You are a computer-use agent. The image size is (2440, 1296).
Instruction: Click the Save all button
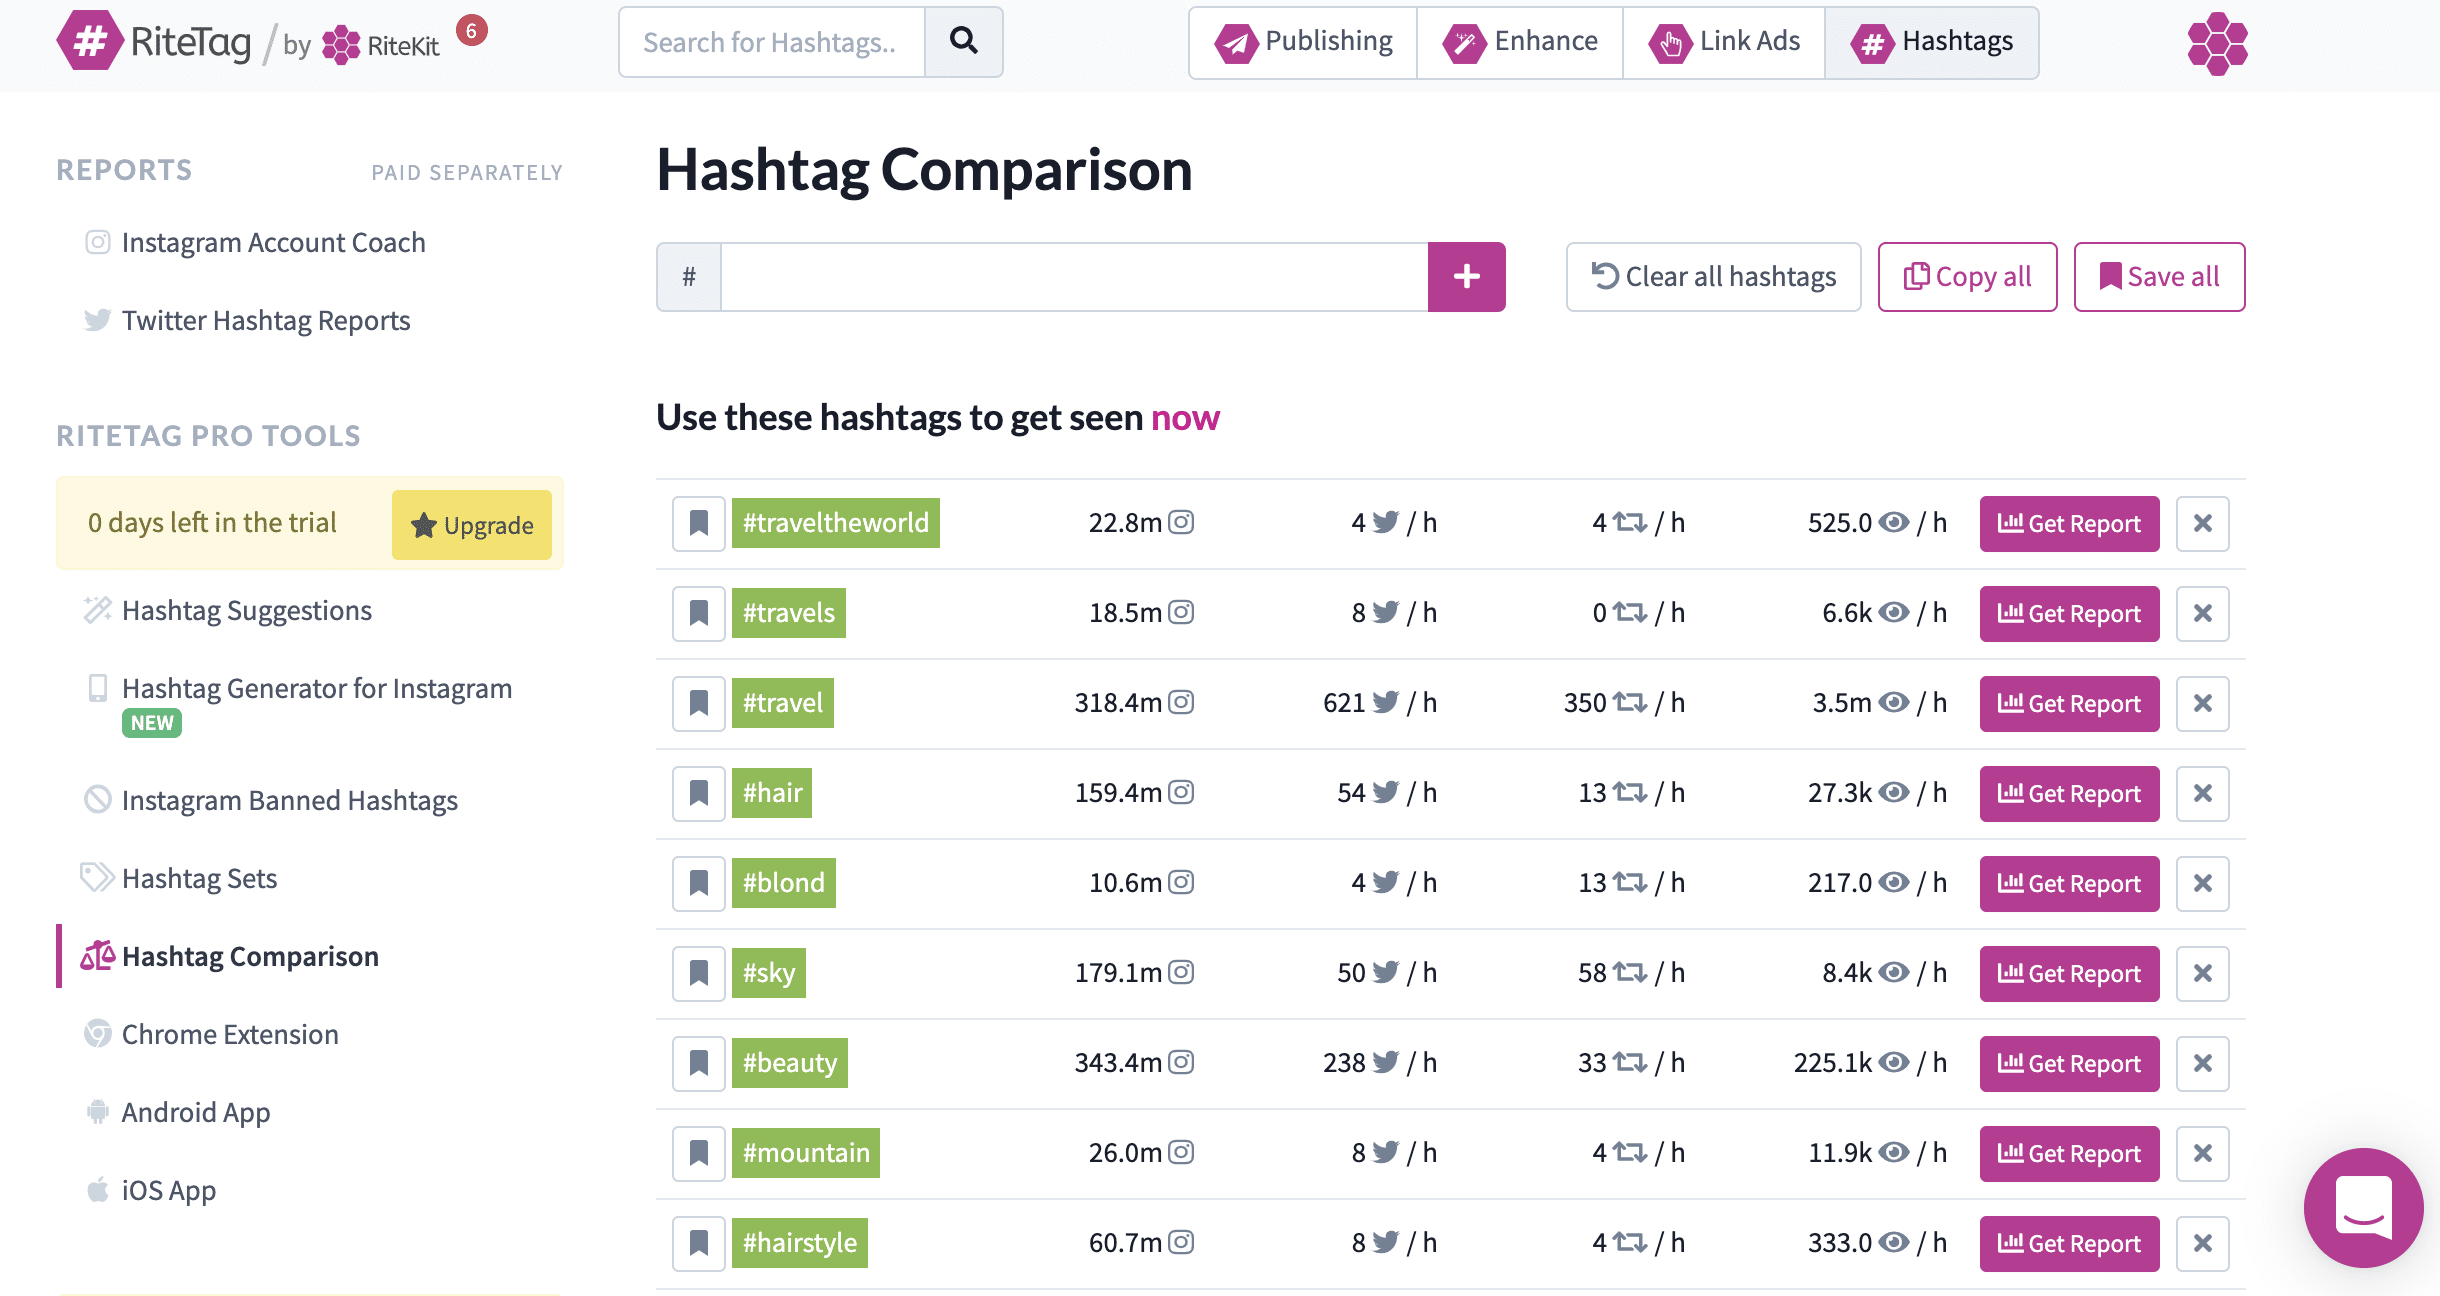(2158, 276)
